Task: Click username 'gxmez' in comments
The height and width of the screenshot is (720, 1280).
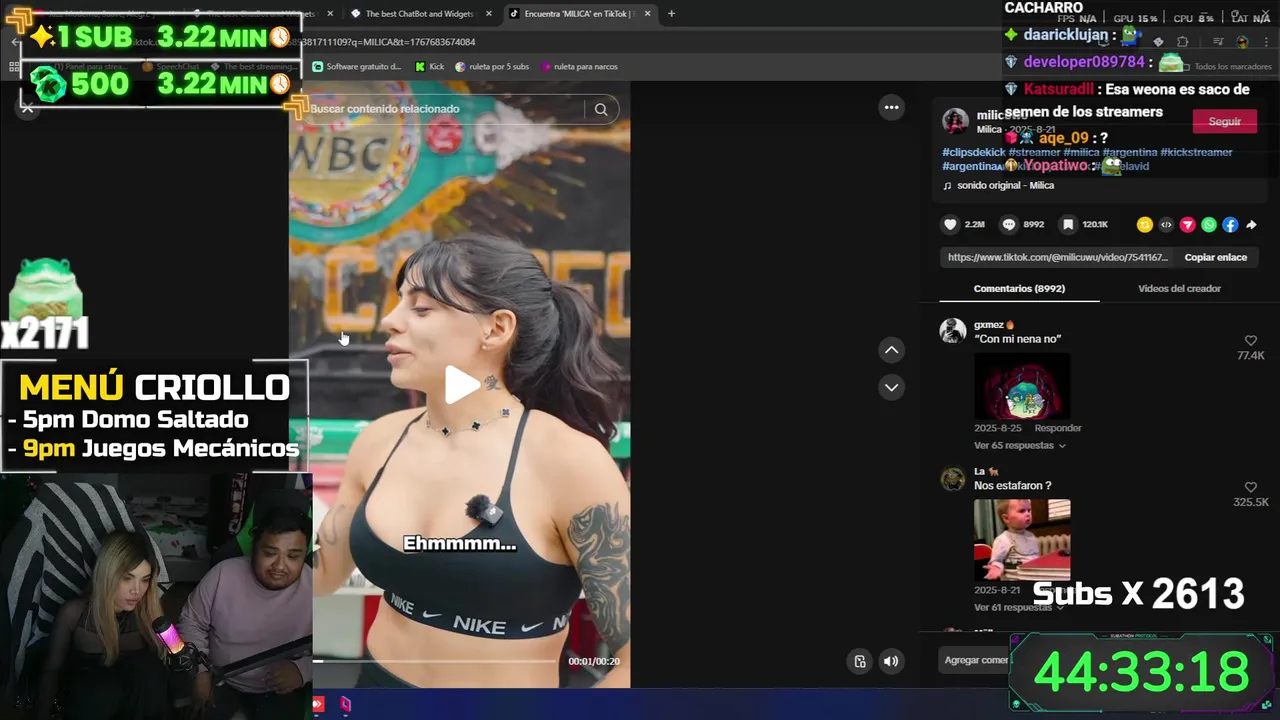Action: pos(988,325)
